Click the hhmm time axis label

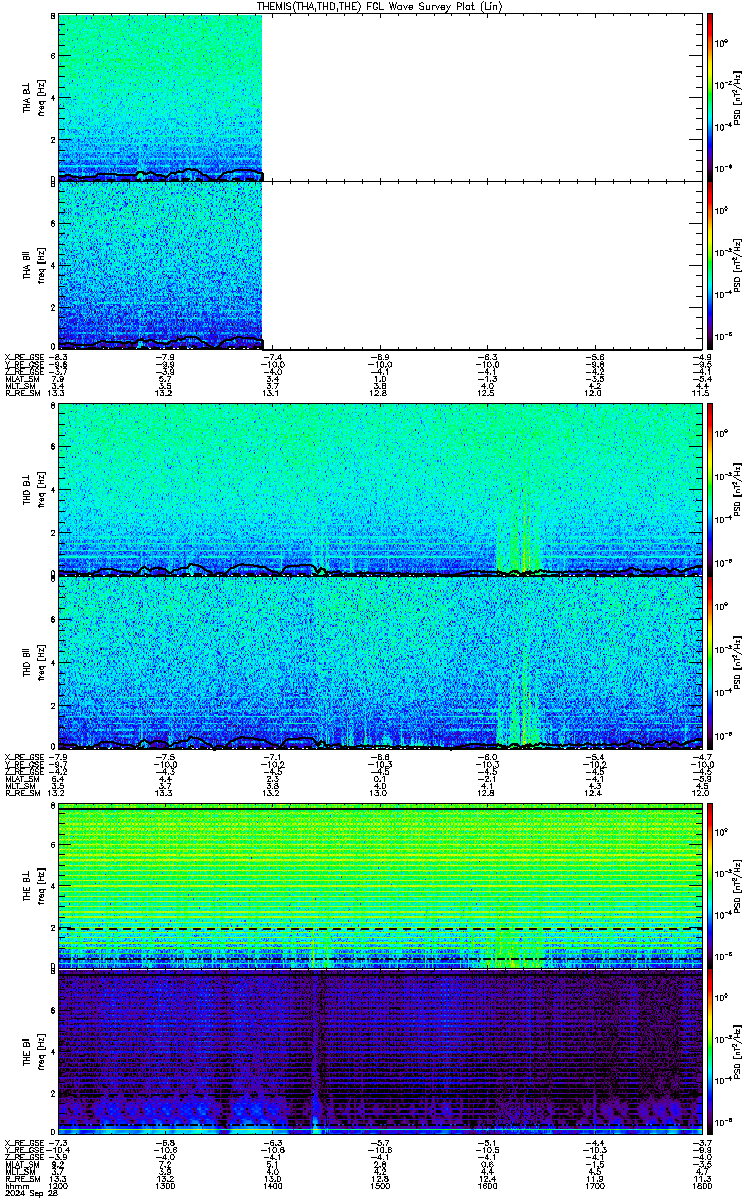tap(15, 1184)
